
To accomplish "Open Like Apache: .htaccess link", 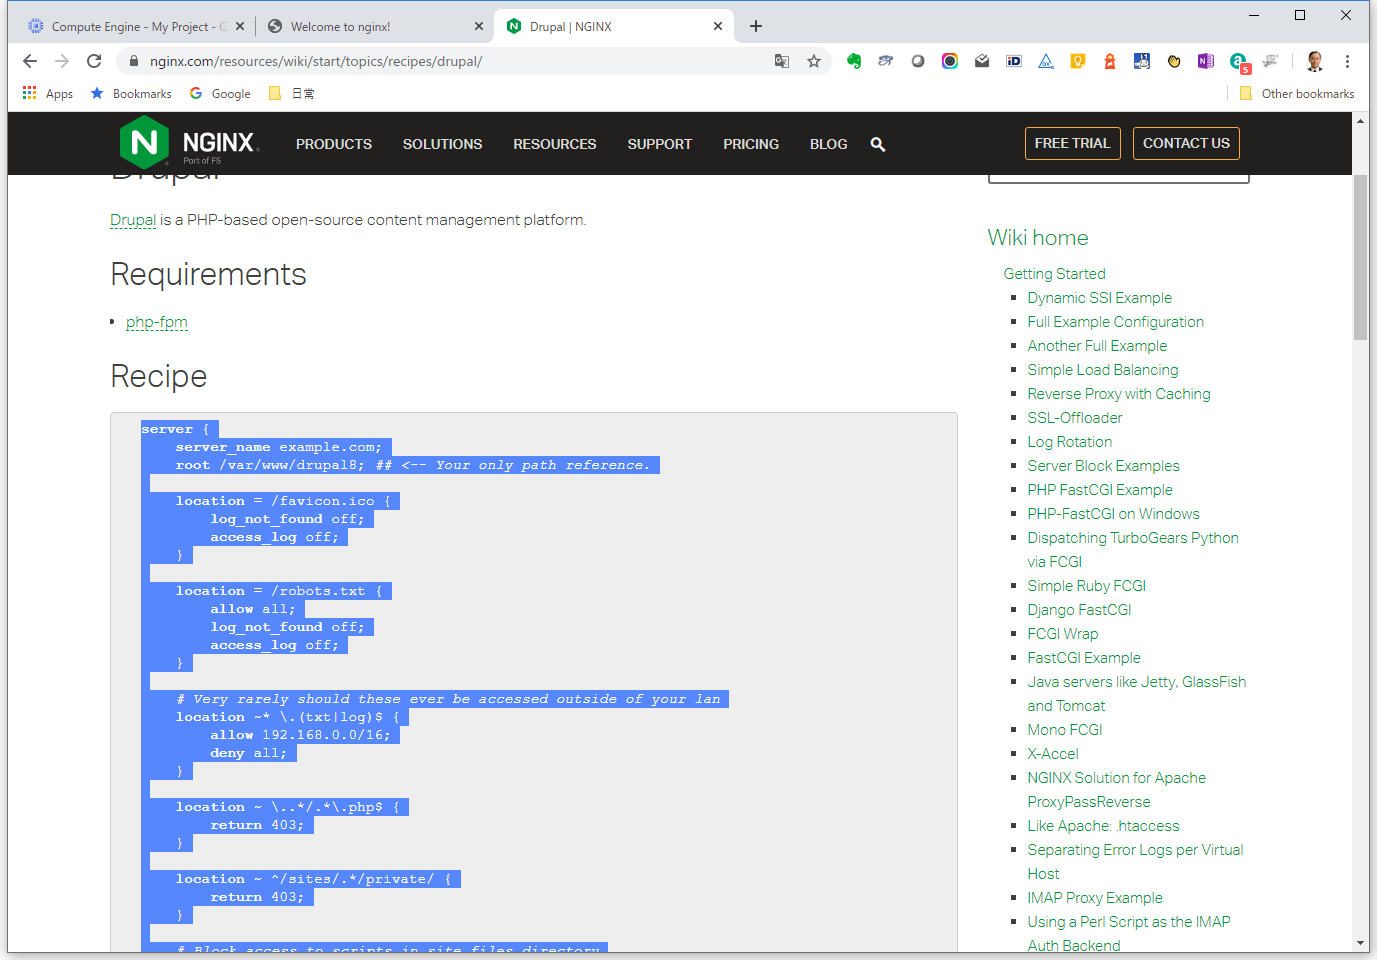I will (x=1103, y=826).
